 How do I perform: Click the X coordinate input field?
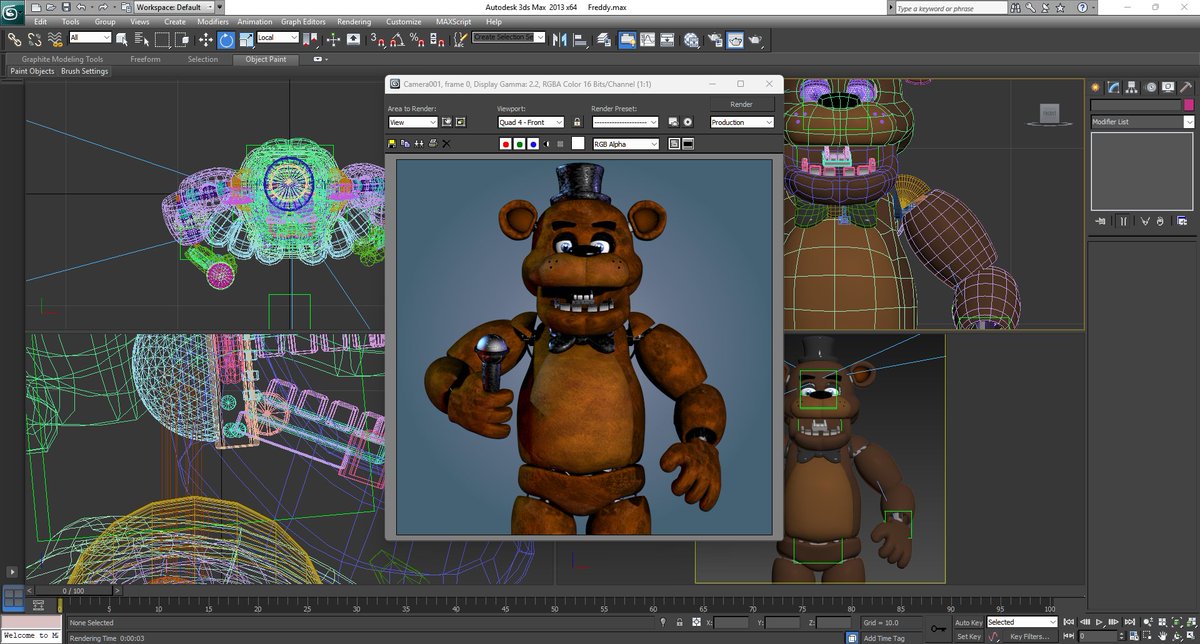tap(731, 622)
